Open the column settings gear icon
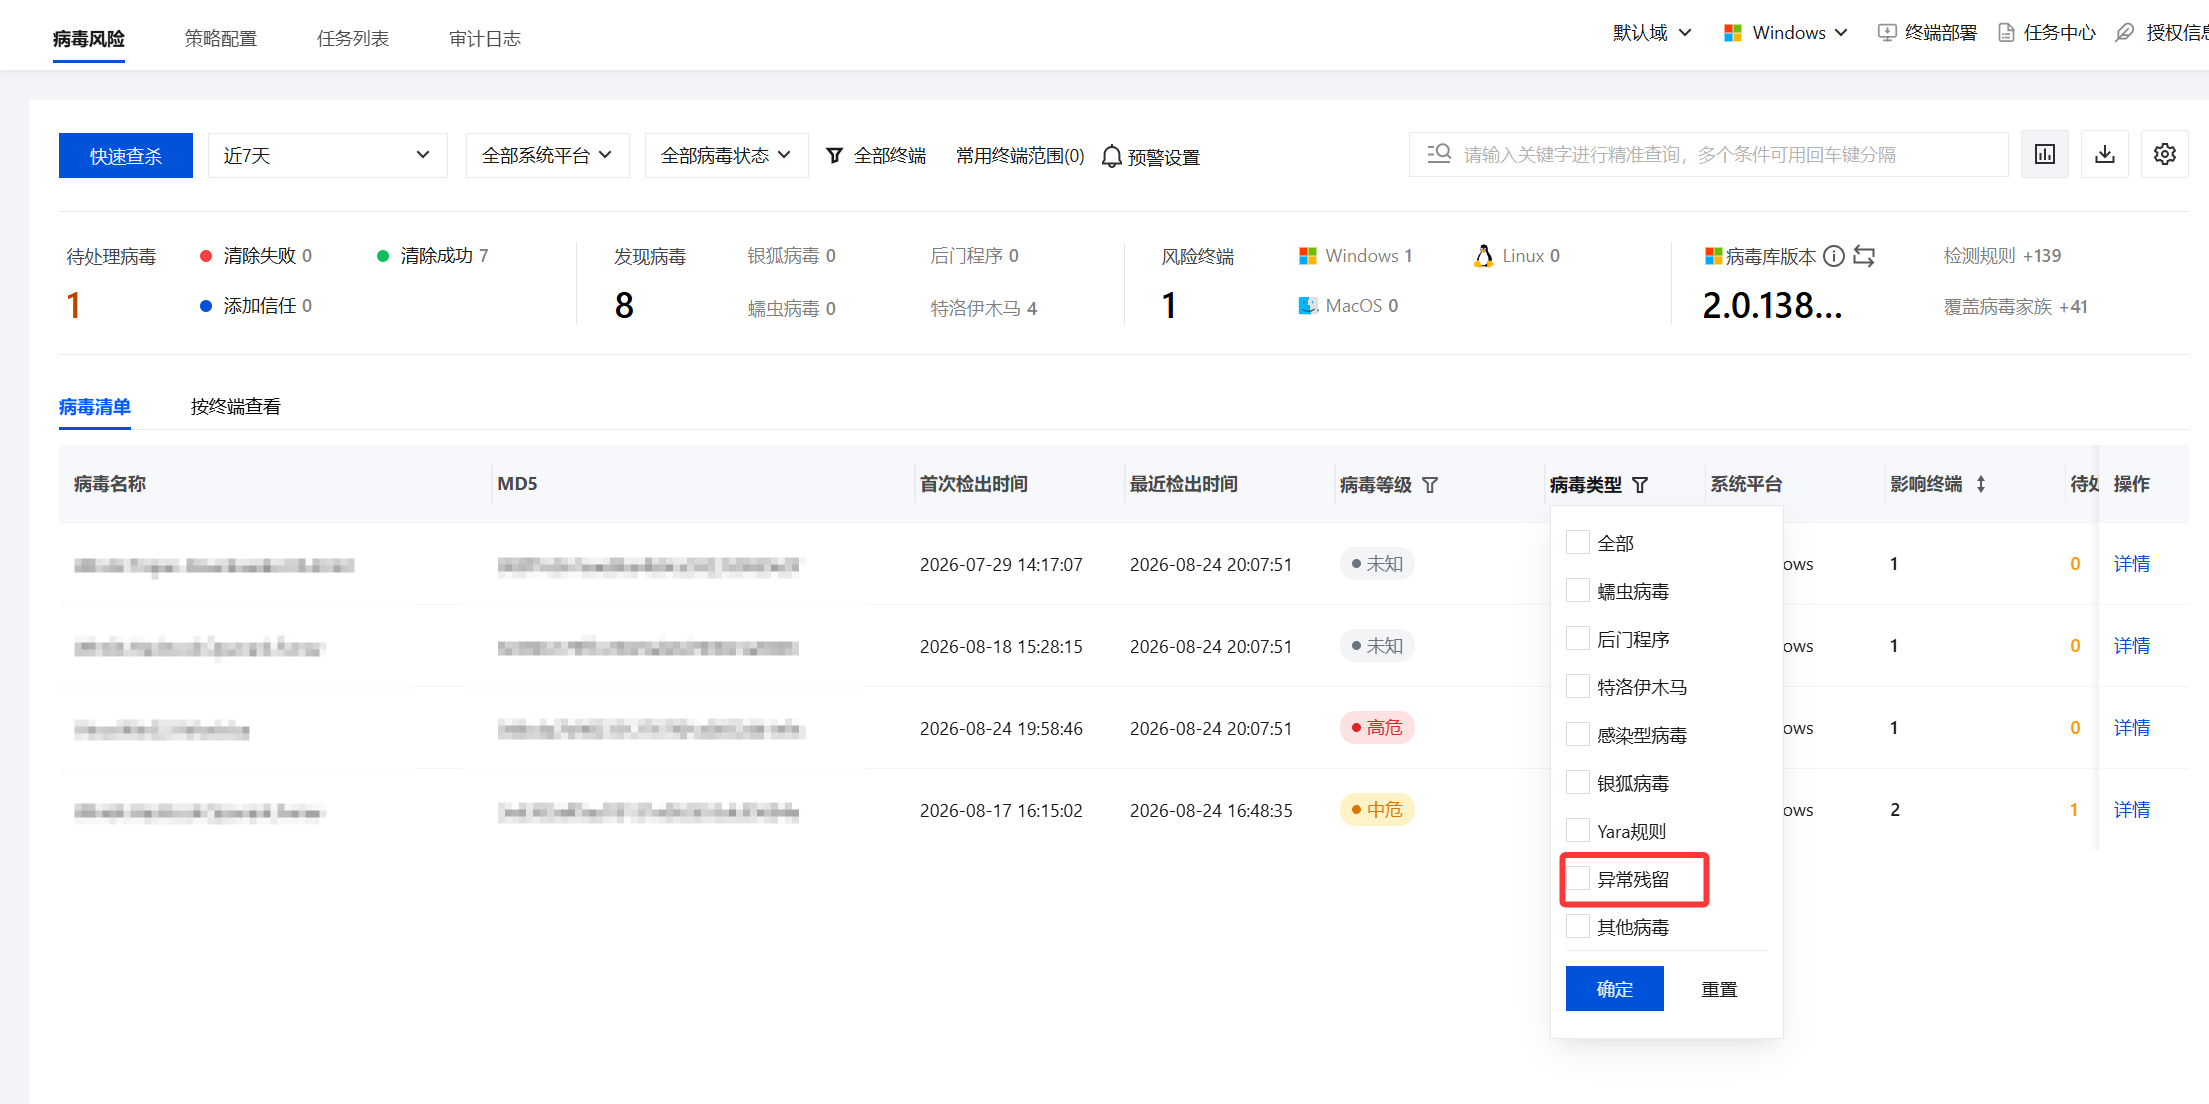2209x1104 pixels. coord(2164,155)
